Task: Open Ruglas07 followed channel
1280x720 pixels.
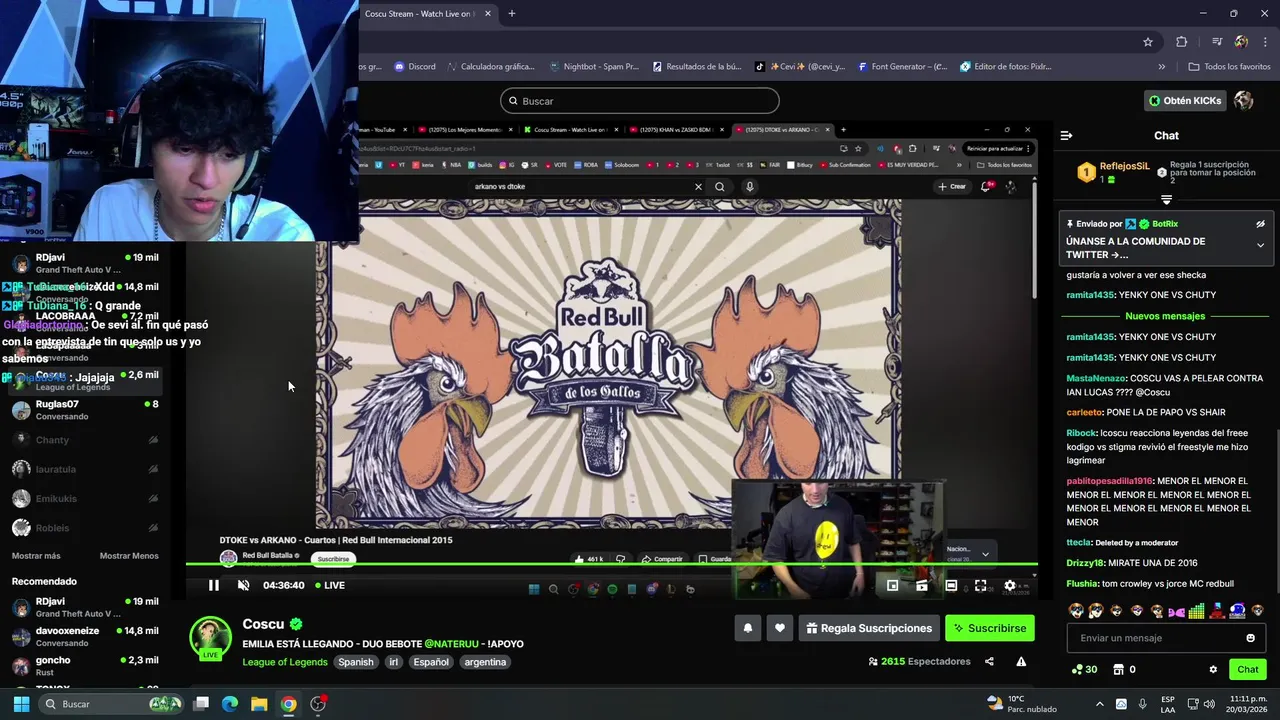Action: click(x=85, y=410)
